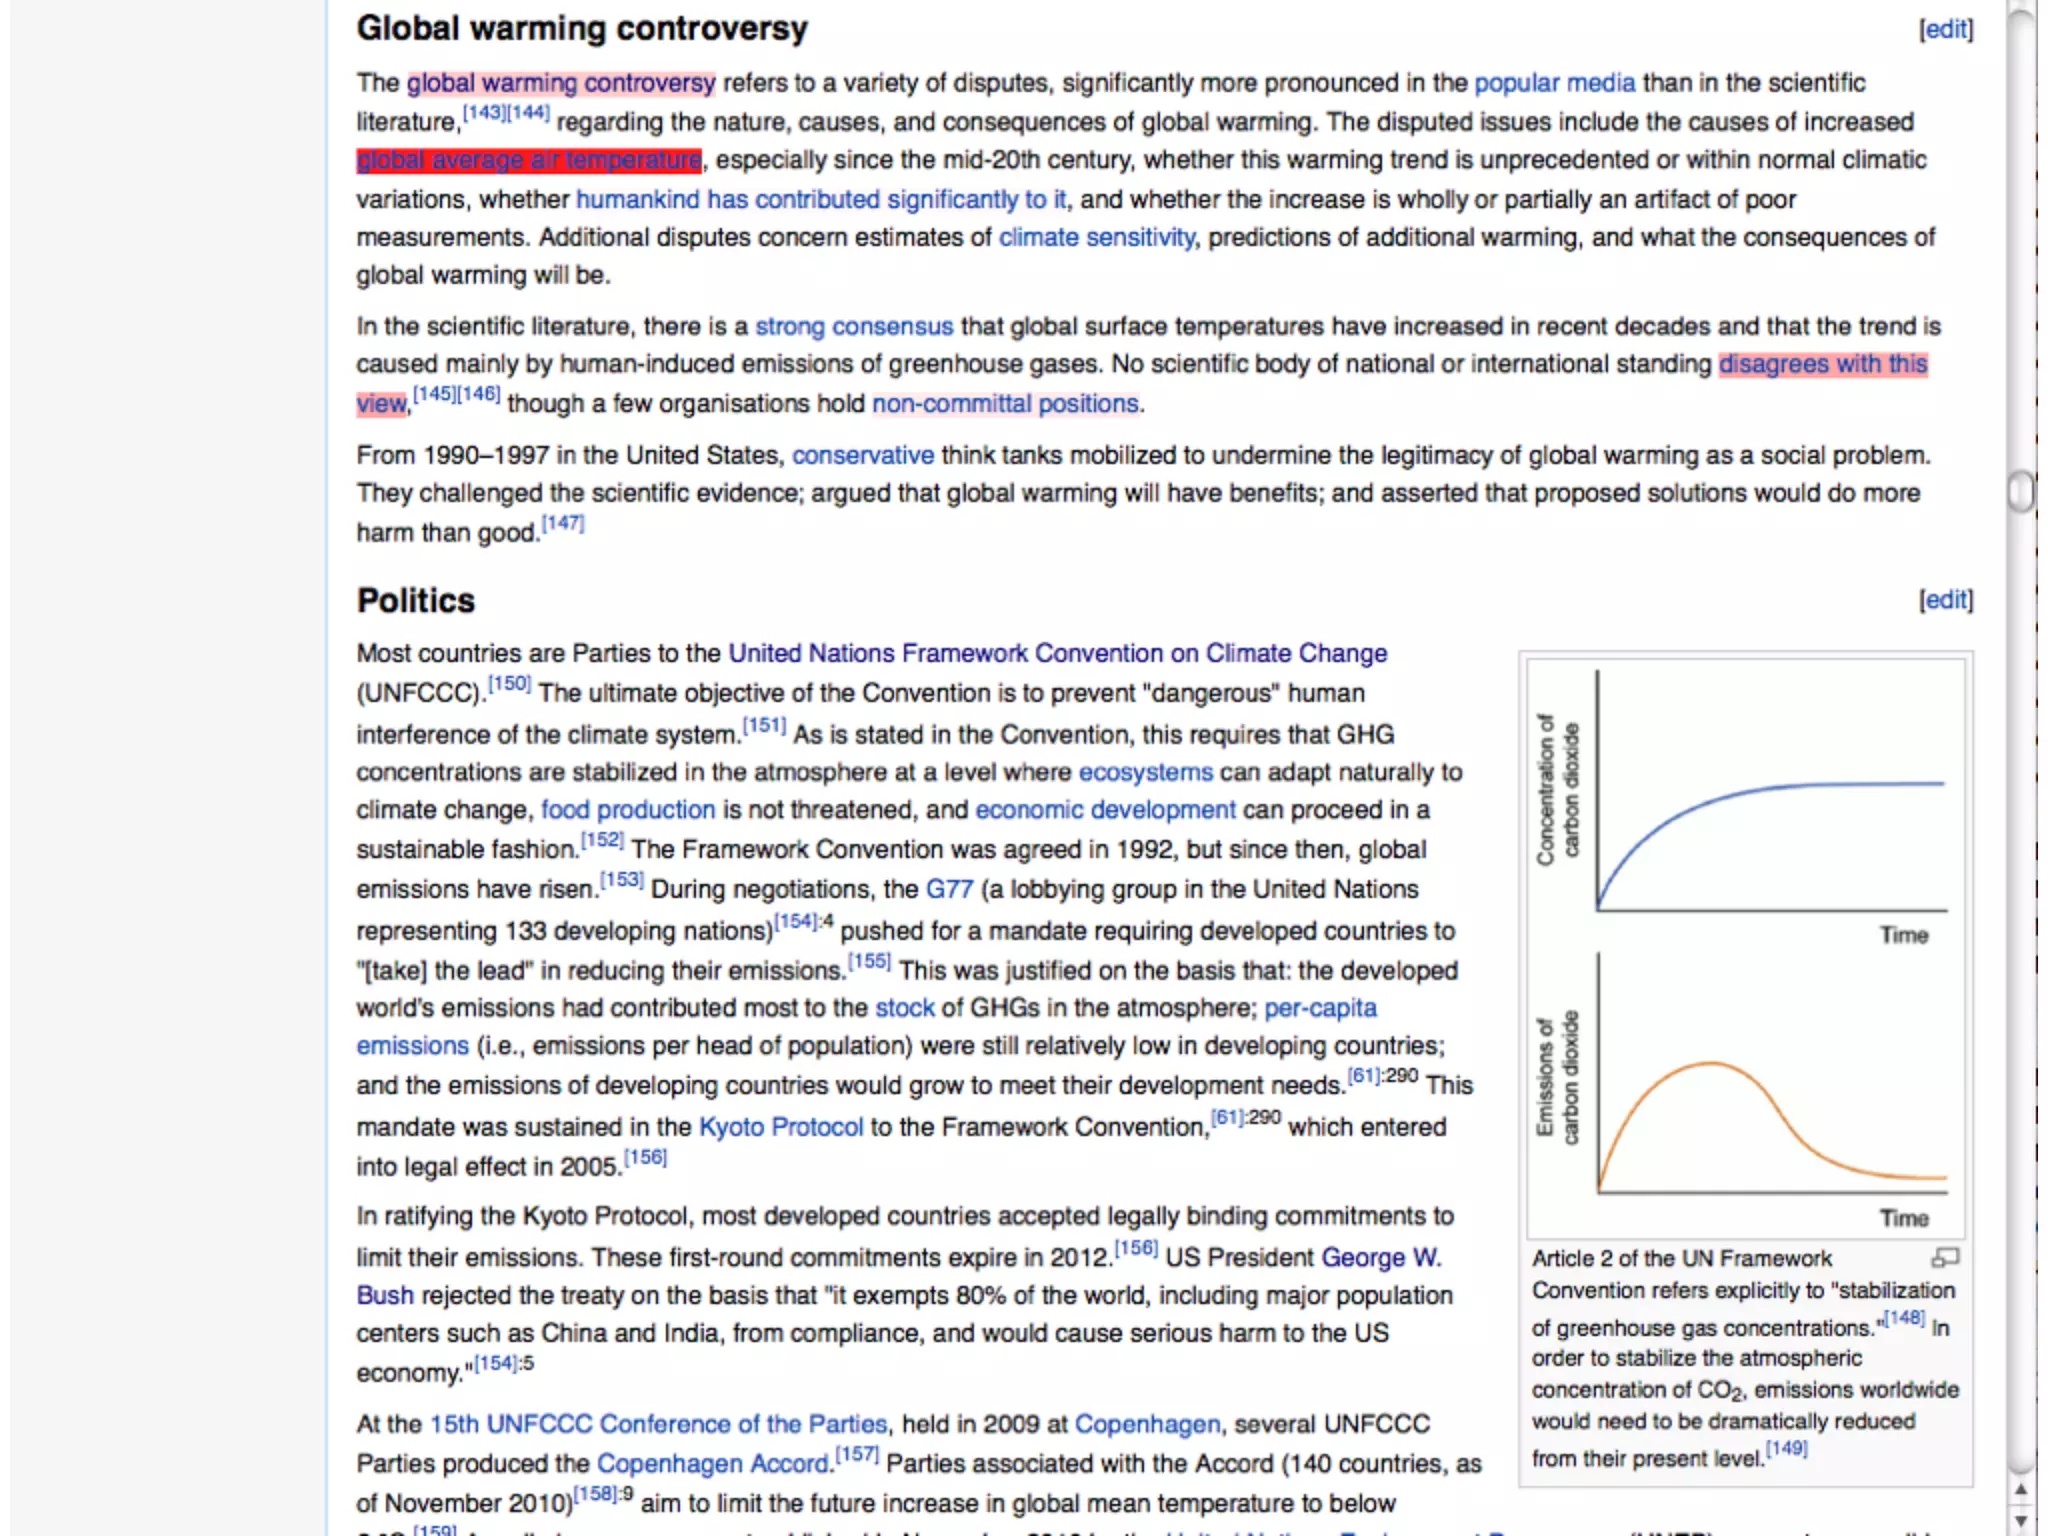Click the vertical scrollbar thumb
The height and width of the screenshot is (1536, 2048).
pos(2020,492)
